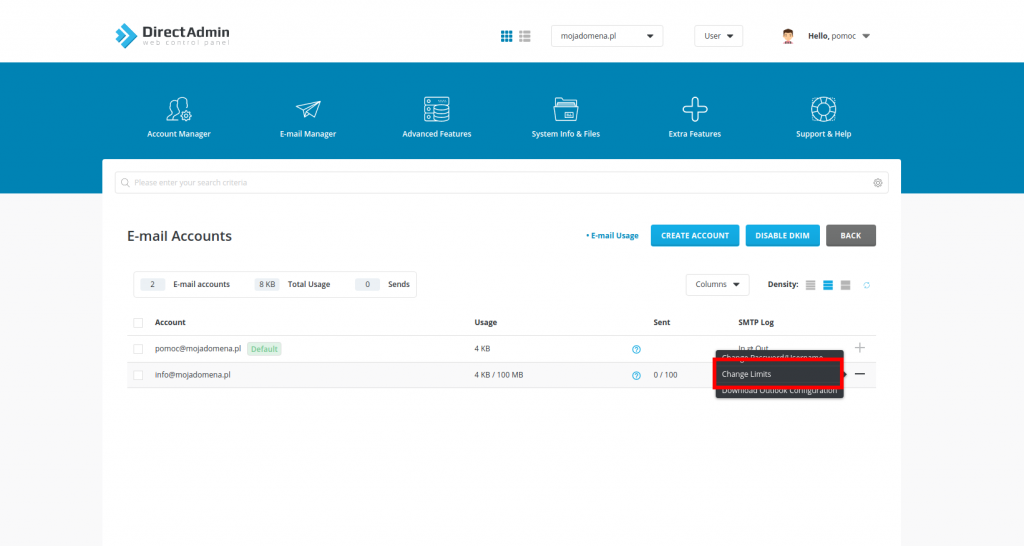
Task: Open System Info & Files icon
Action: click(x=565, y=109)
